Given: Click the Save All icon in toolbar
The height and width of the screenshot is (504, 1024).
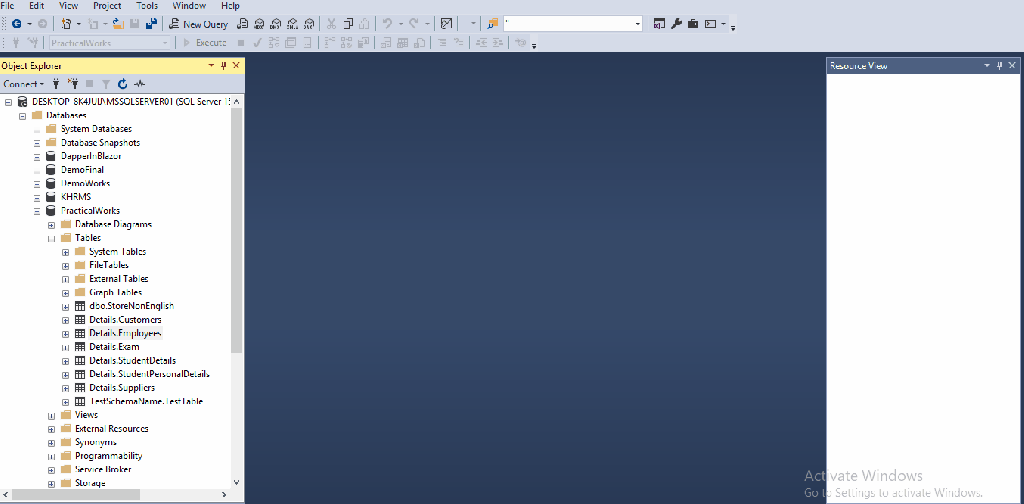Looking at the screenshot, I should tap(151, 23).
